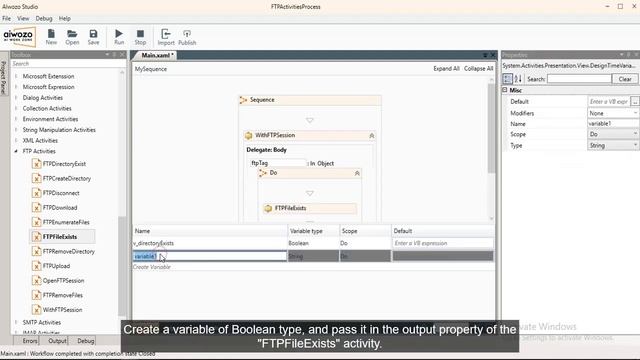Expand the Dialog Activities toolbox group
640x360 pixels.
coord(16,98)
